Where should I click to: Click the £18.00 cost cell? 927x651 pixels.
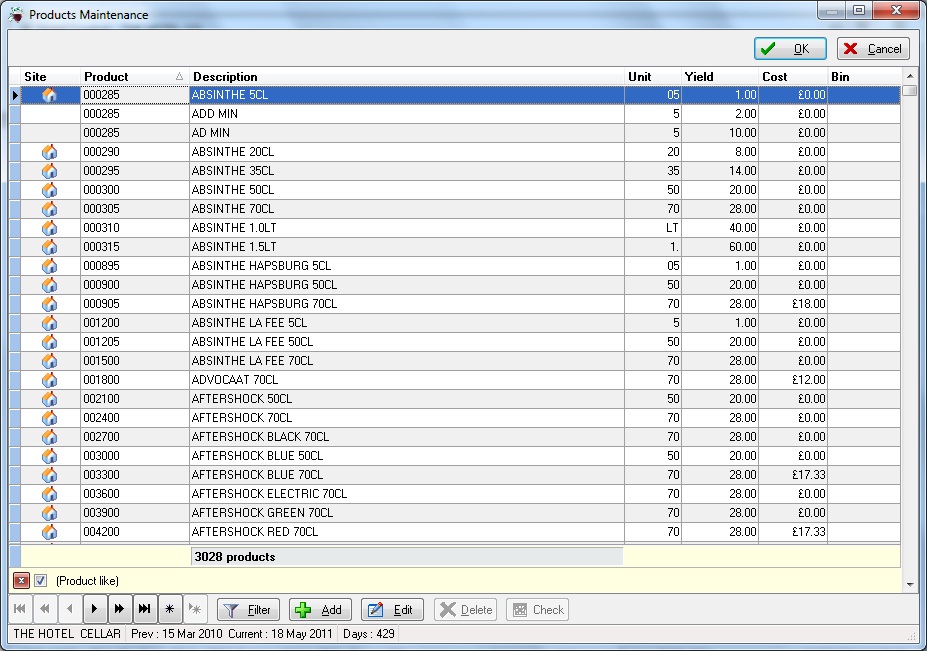(793, 303)
